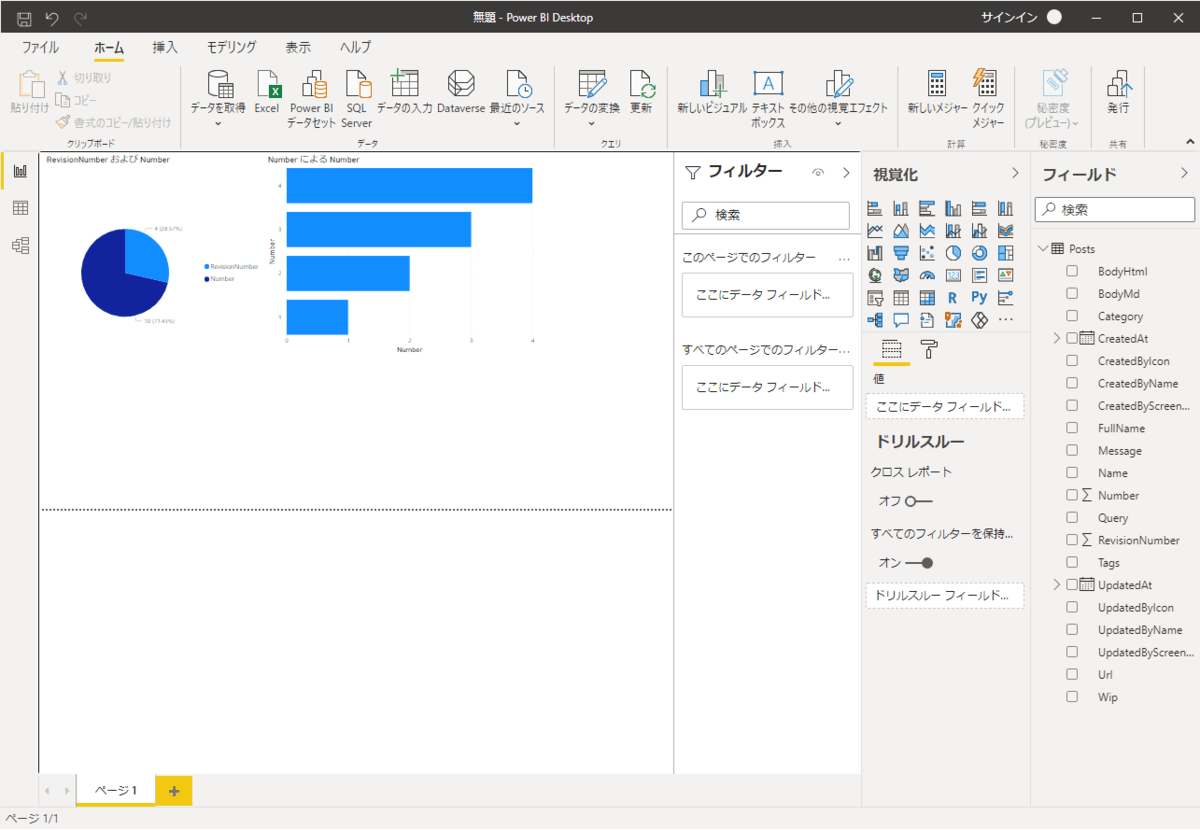Select the ページ 1 page tab
Viewport: 1200px width, 830px height.
click(x=116, y=791)
